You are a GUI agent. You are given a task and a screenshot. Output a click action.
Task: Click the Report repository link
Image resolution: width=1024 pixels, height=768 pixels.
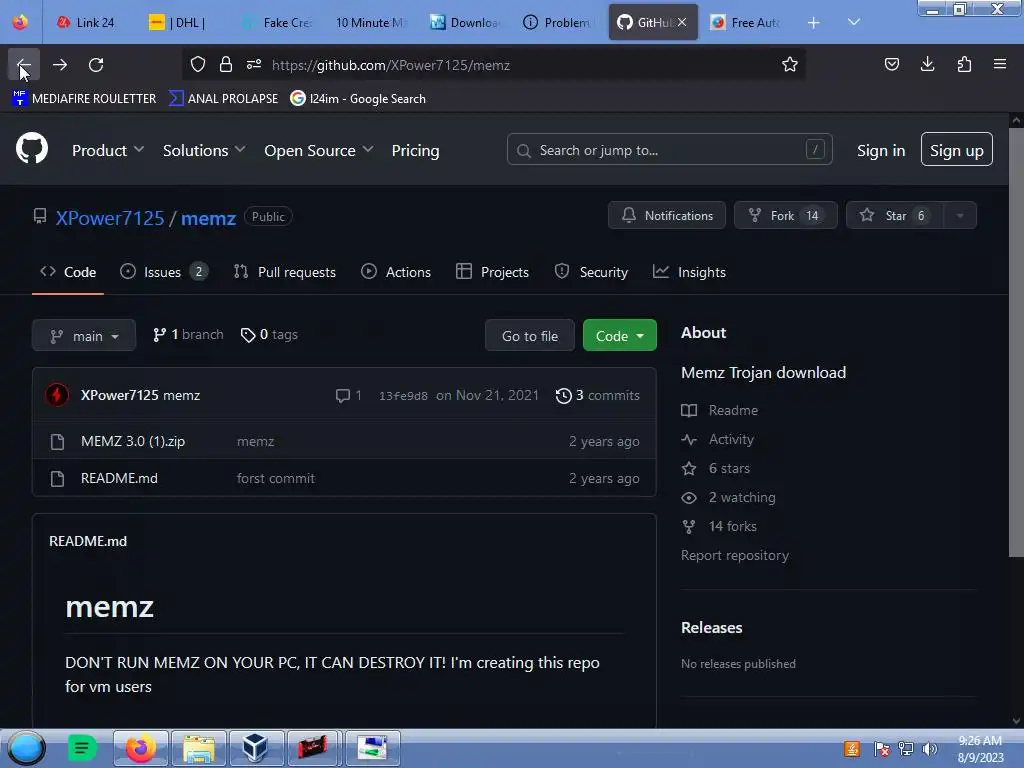tap(735, 555)
